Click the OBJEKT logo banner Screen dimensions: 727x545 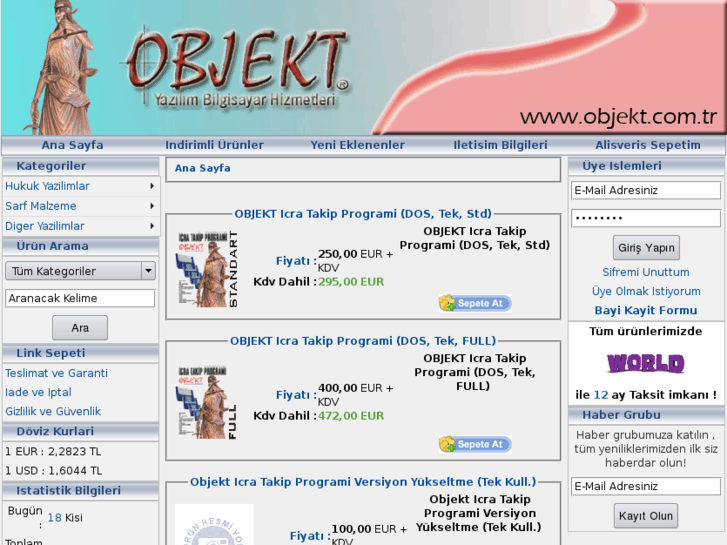(x=236, y=67)
